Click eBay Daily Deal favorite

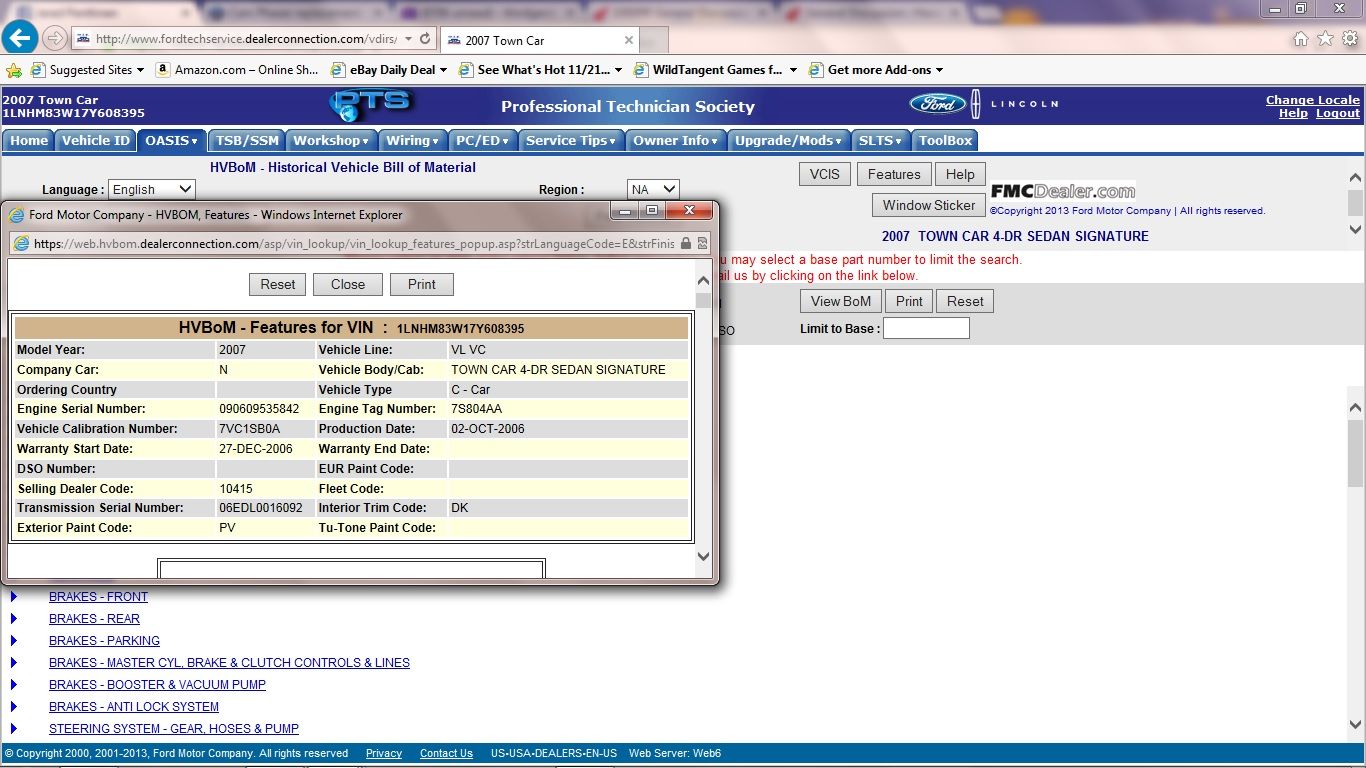point(389,70)
